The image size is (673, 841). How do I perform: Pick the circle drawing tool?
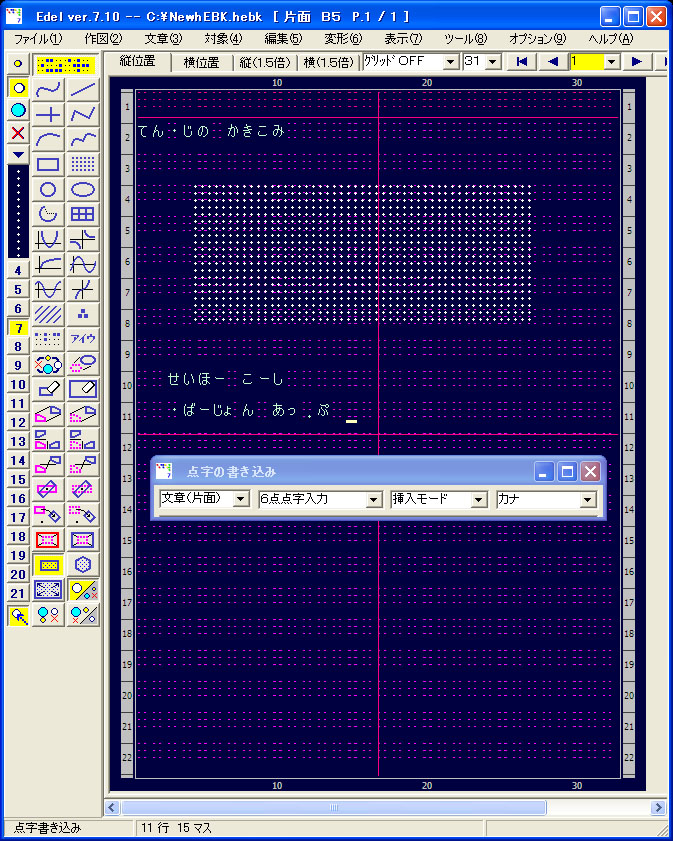pos(48,189)
